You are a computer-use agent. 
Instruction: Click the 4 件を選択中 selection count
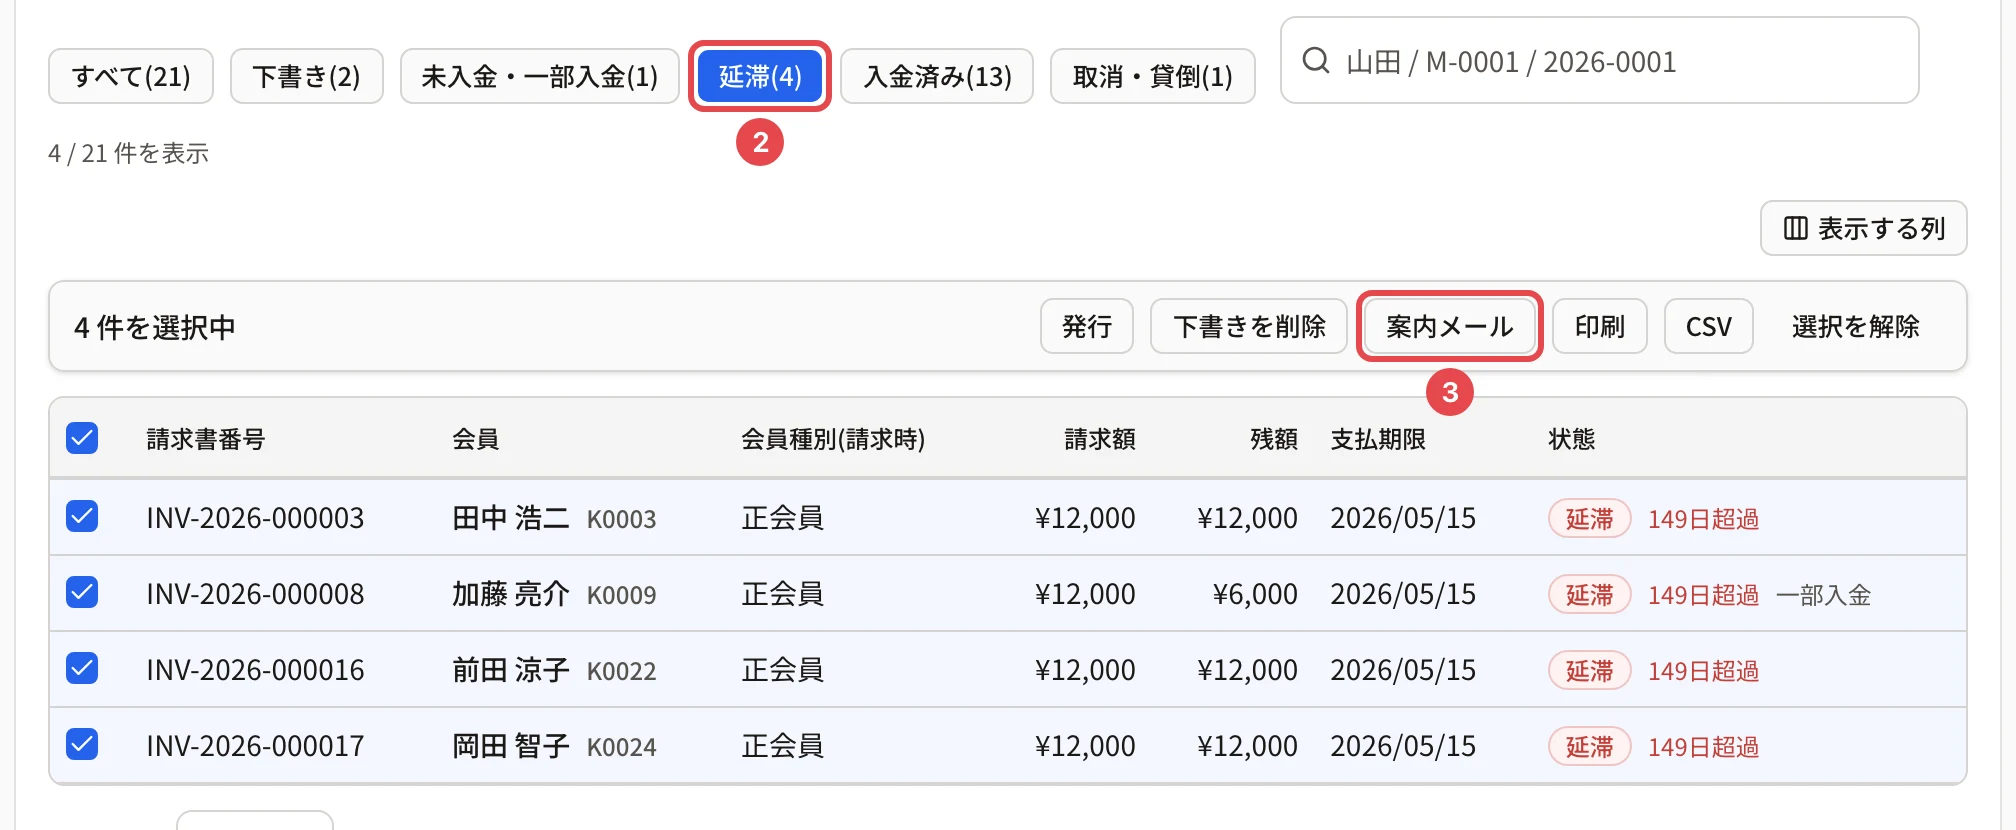(155, 327)
